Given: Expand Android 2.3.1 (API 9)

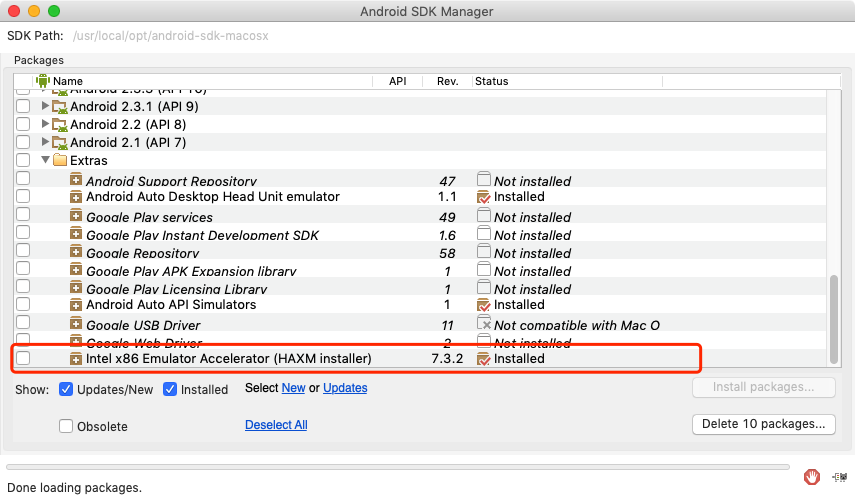Looking at the screenshot, I should [45, 106].
